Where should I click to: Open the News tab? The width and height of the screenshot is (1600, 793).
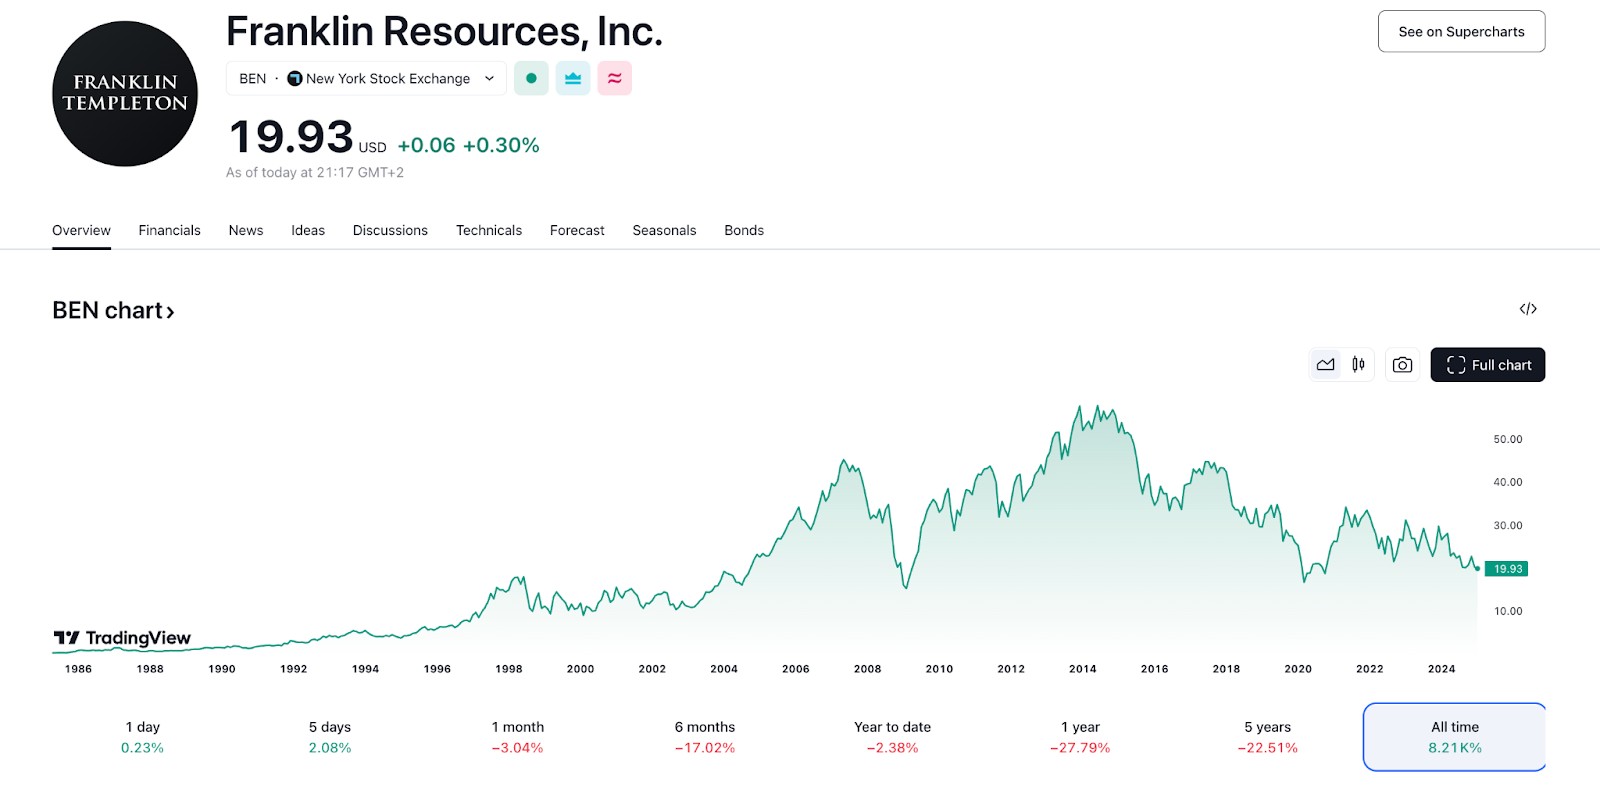coord(246,230)
